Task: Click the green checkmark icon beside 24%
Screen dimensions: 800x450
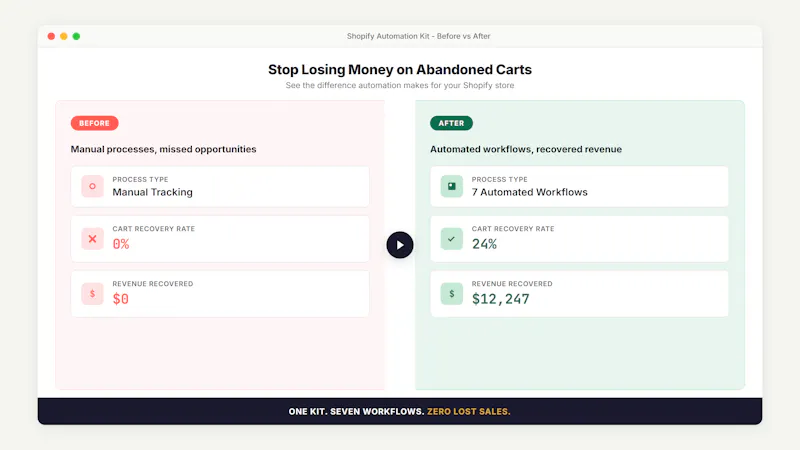Action: point(452,239)
